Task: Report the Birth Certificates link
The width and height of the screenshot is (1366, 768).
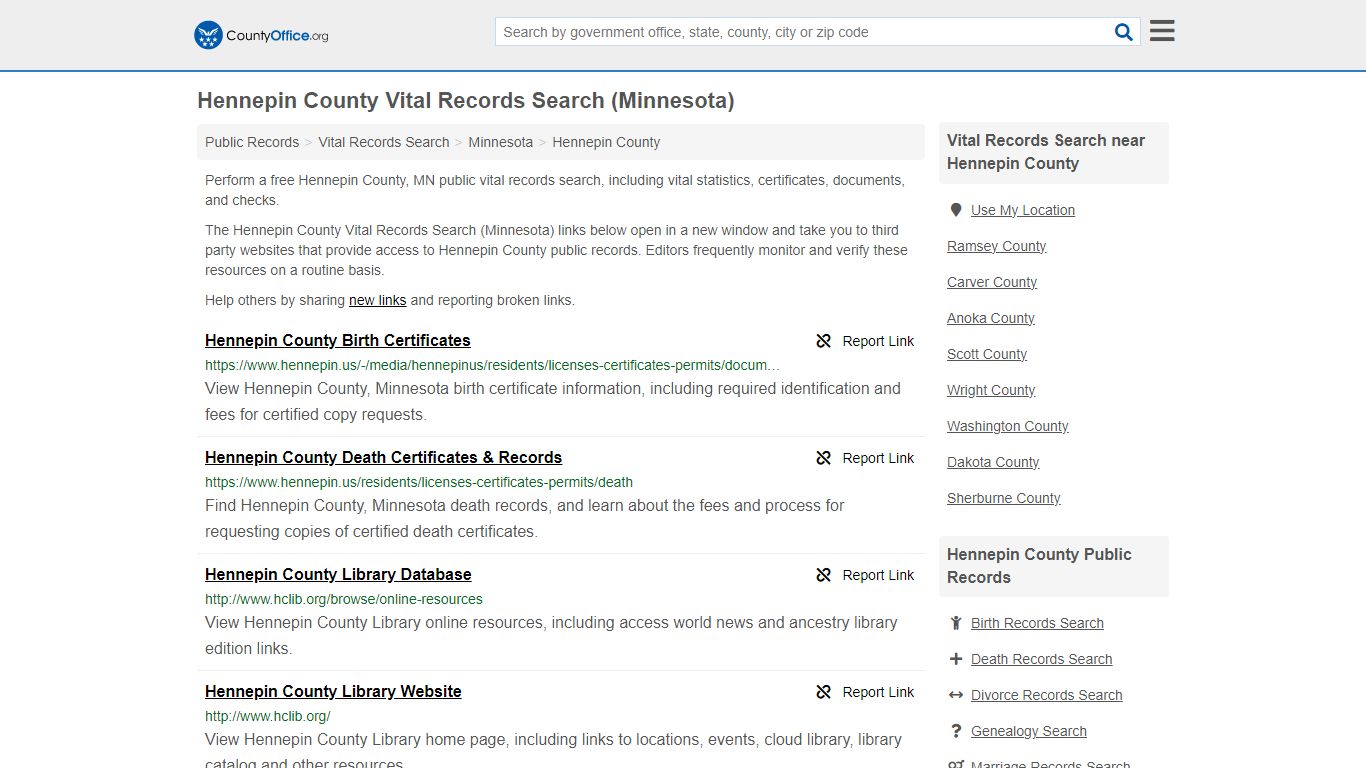Action: [x=865, y=341]
